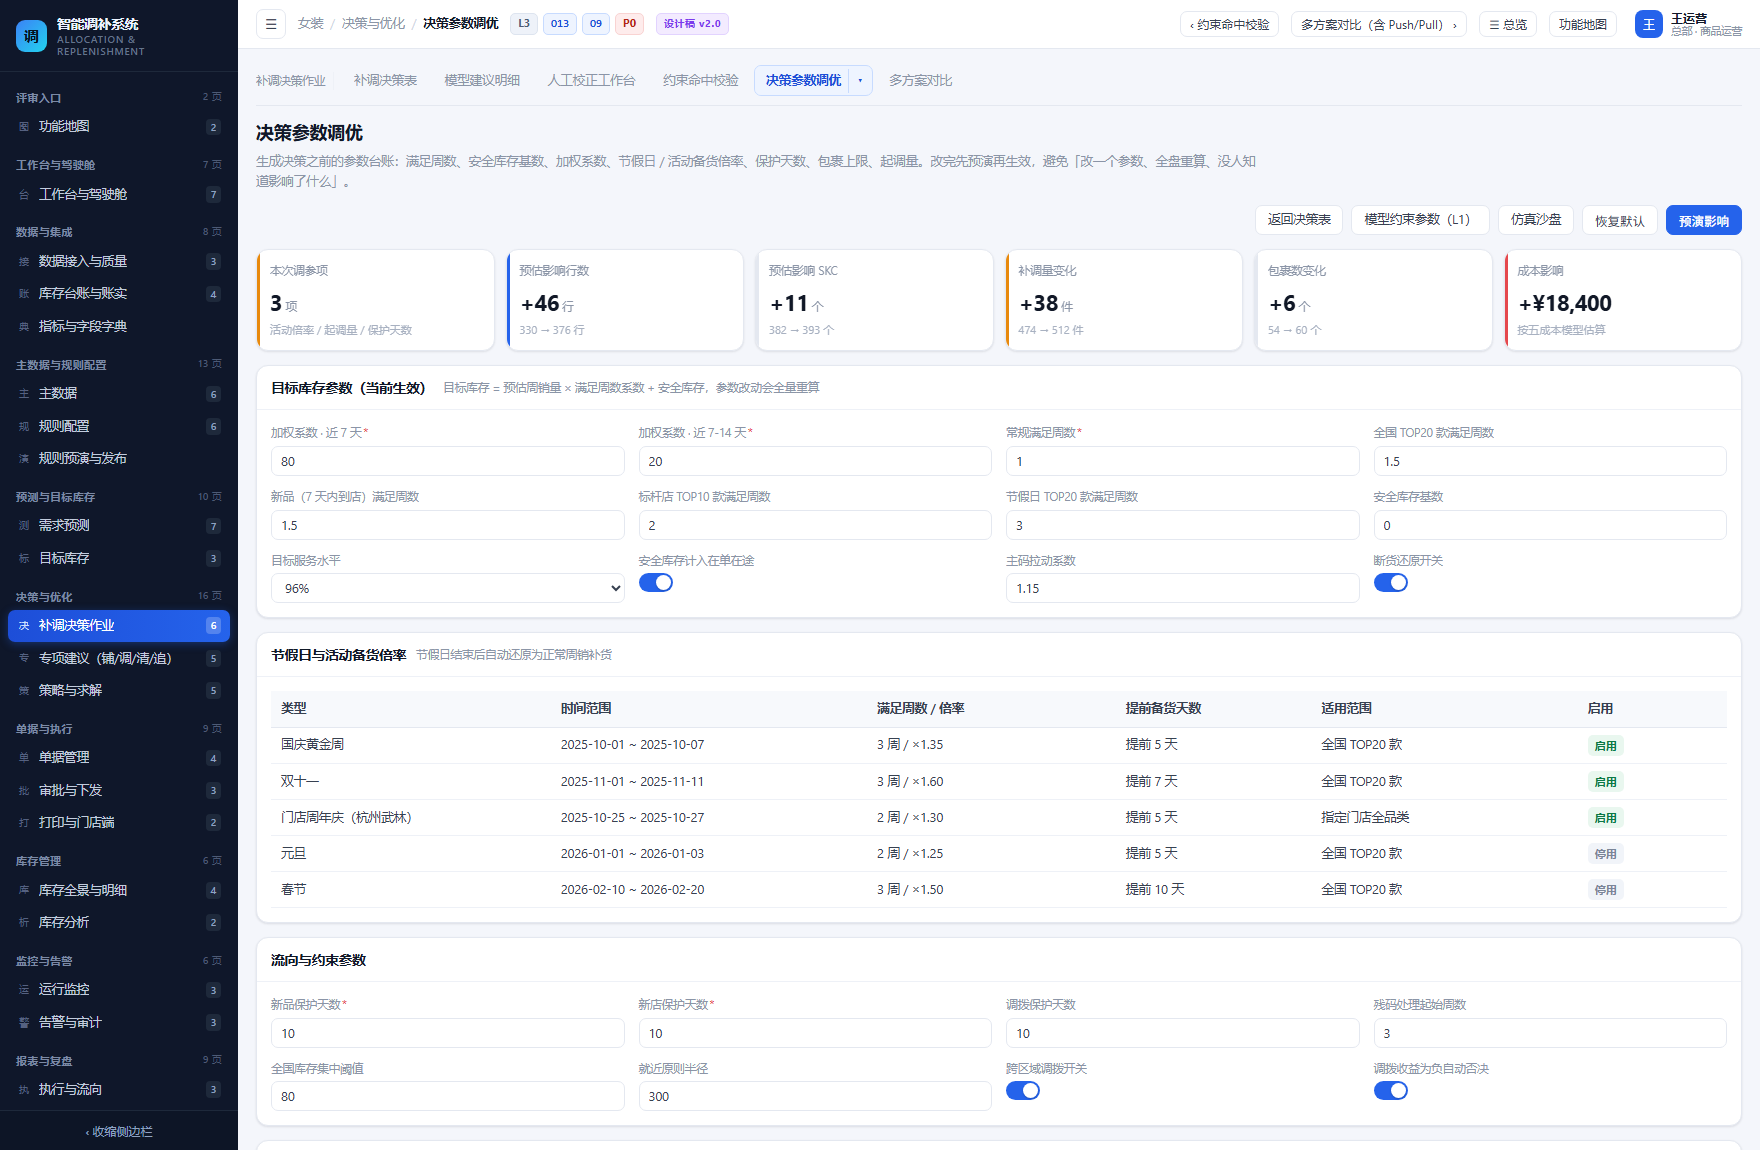Open 功能地图 in the sidebar

coord(119,127)
